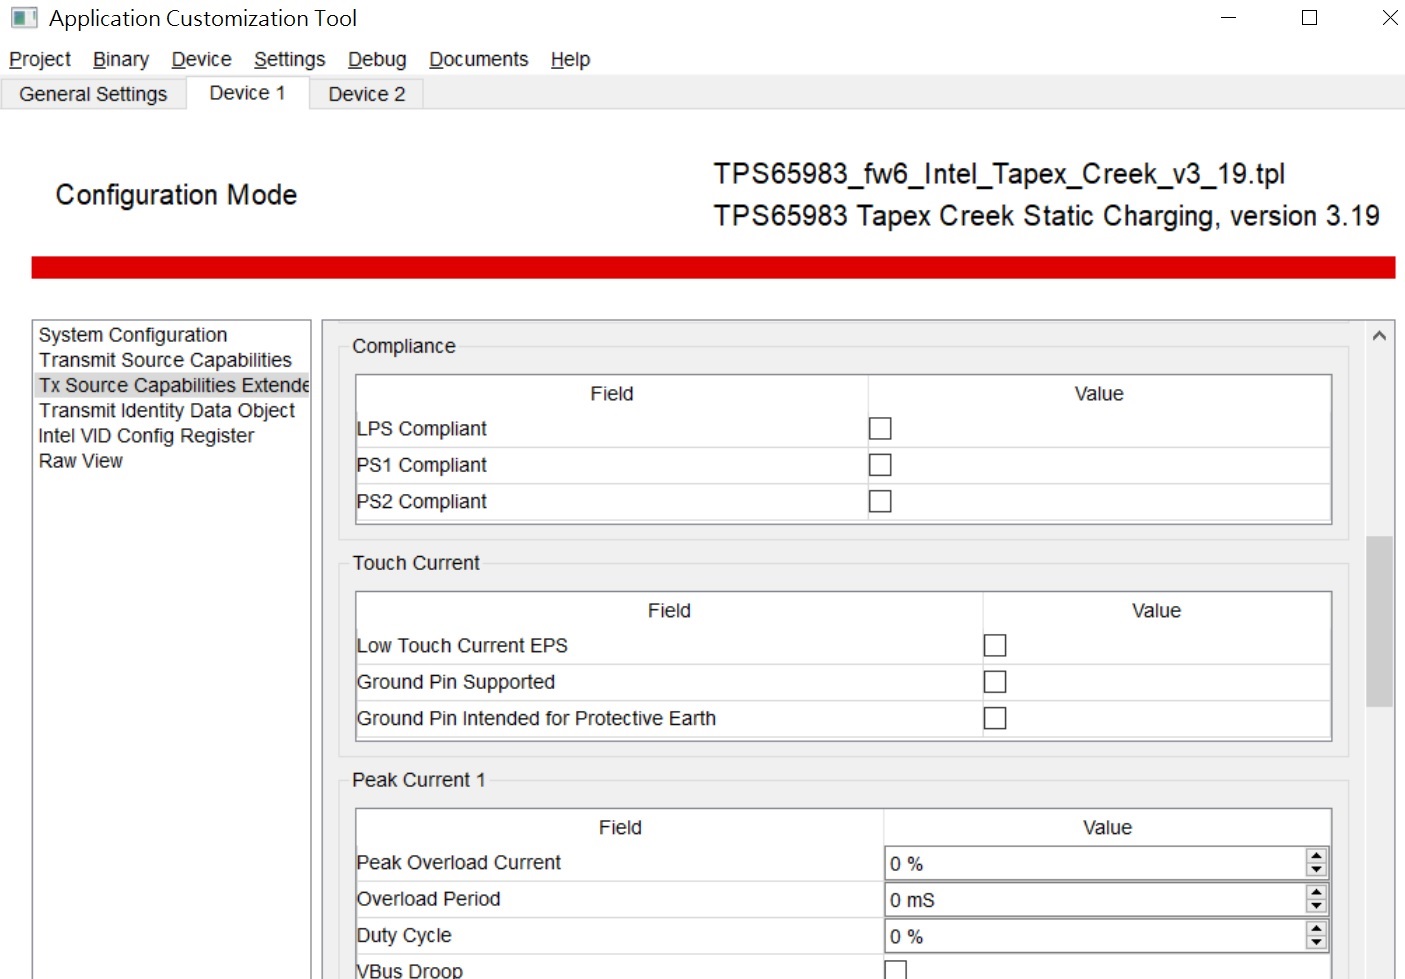Screen dimensions: 1405x979
Task: Select Tx Source Capabilities Extended entry
Action: [x=173, y=385]
